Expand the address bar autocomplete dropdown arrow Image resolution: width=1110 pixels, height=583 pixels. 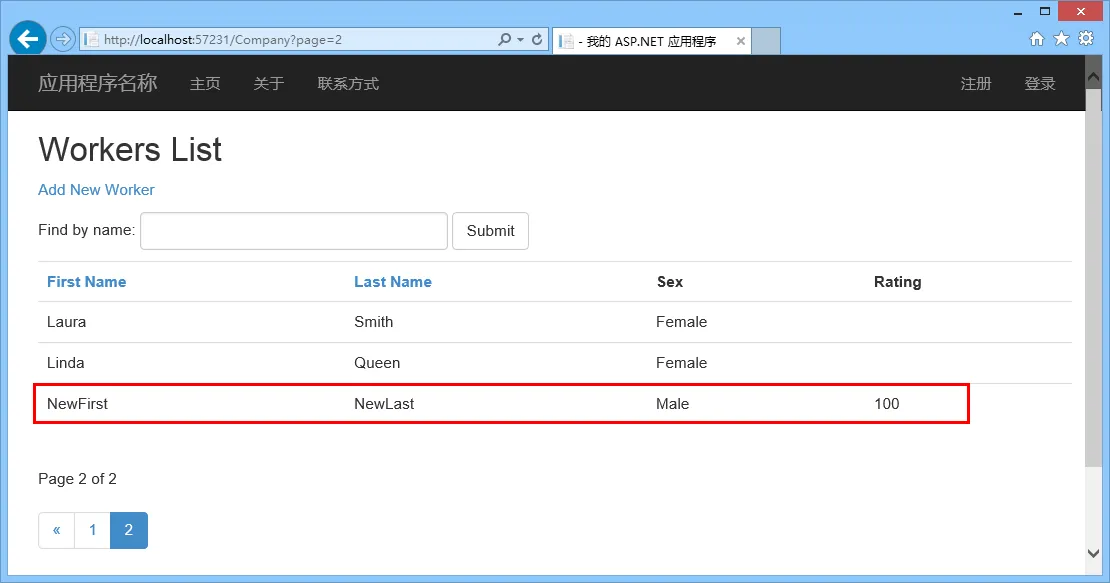(520, 40)
